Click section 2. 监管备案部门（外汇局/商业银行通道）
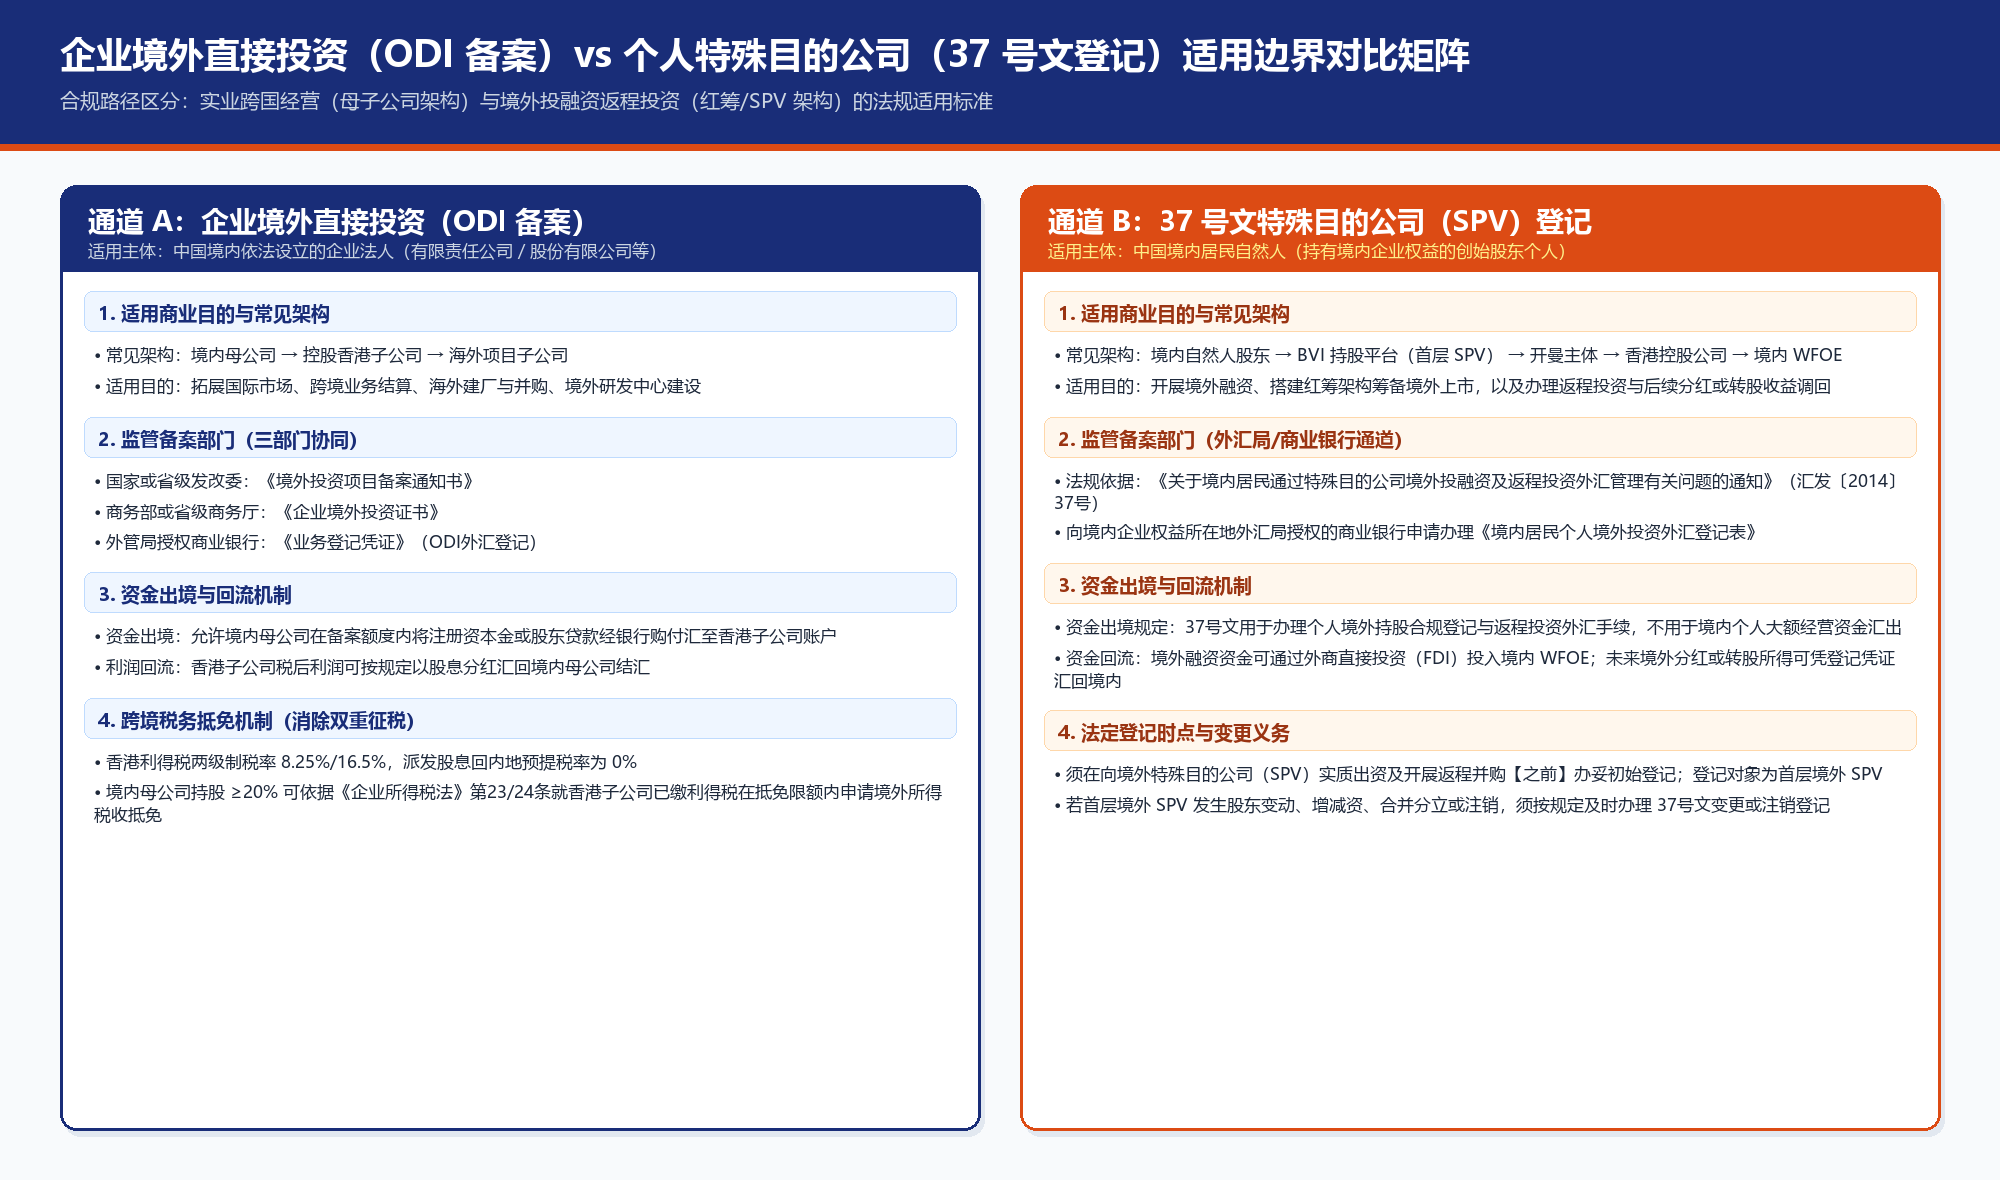 pyautogui.click(x=1480, y=438)
